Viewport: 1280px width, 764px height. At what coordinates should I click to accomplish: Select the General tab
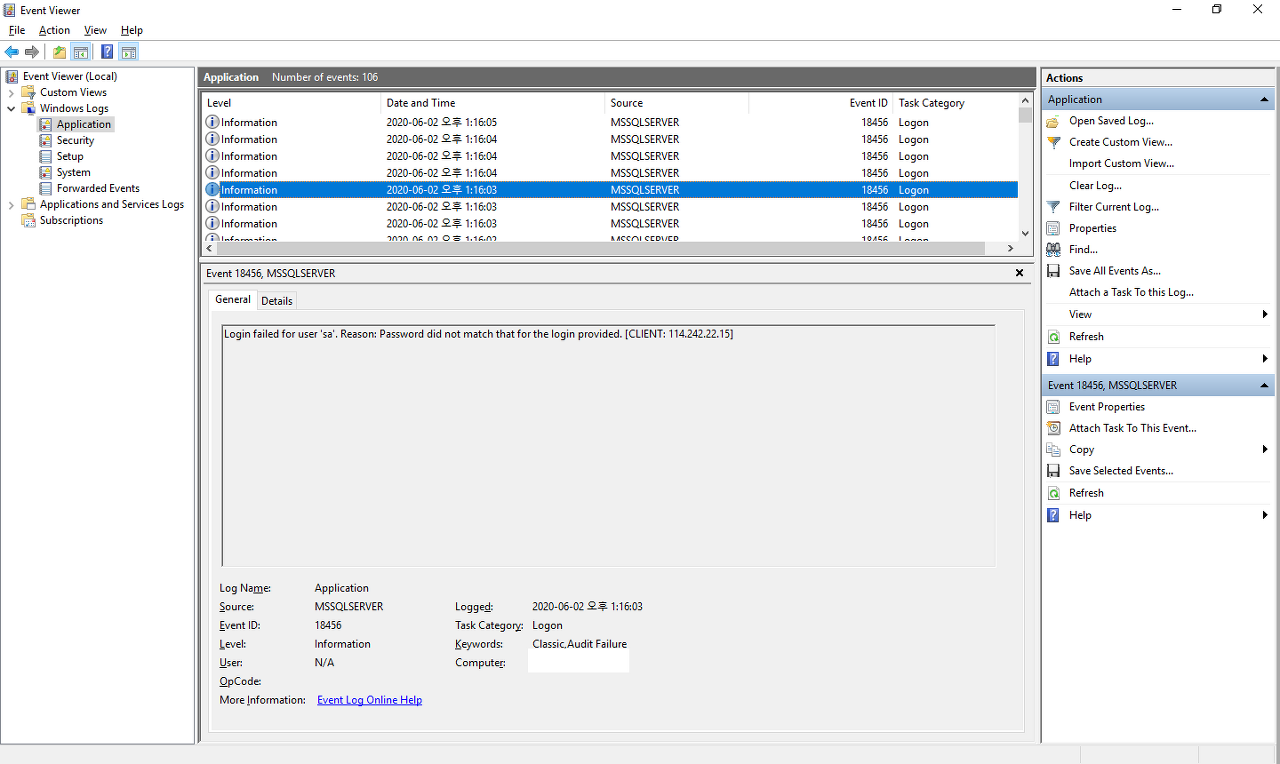coord(233,300)
